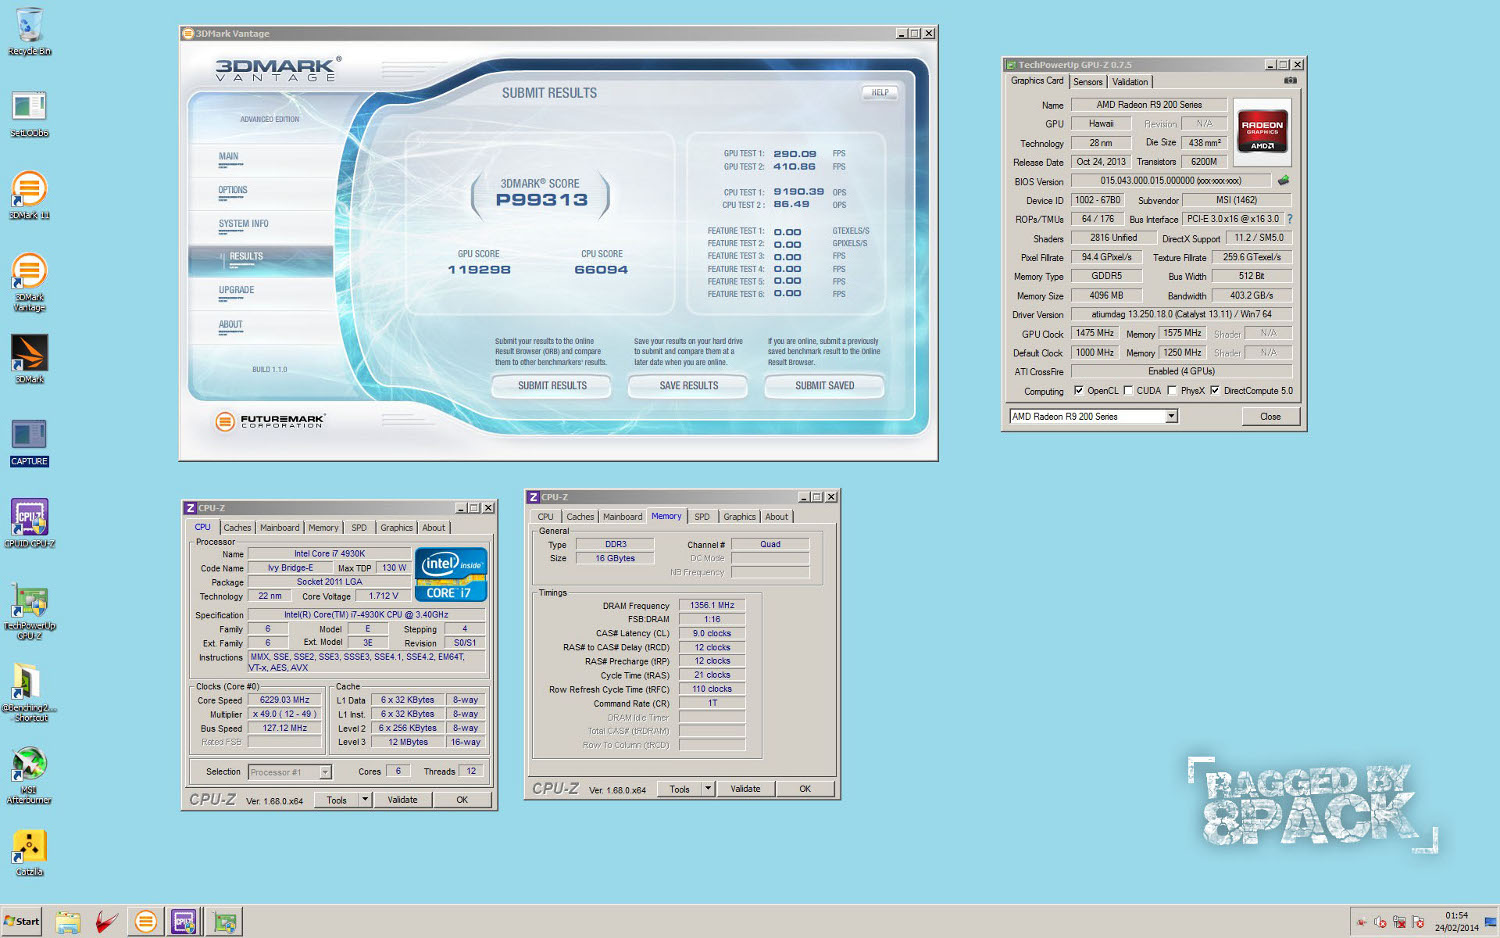Switch to the Sensors tab in GPU-Z
The image size is (1500, 938).
tap(1088, 82)
